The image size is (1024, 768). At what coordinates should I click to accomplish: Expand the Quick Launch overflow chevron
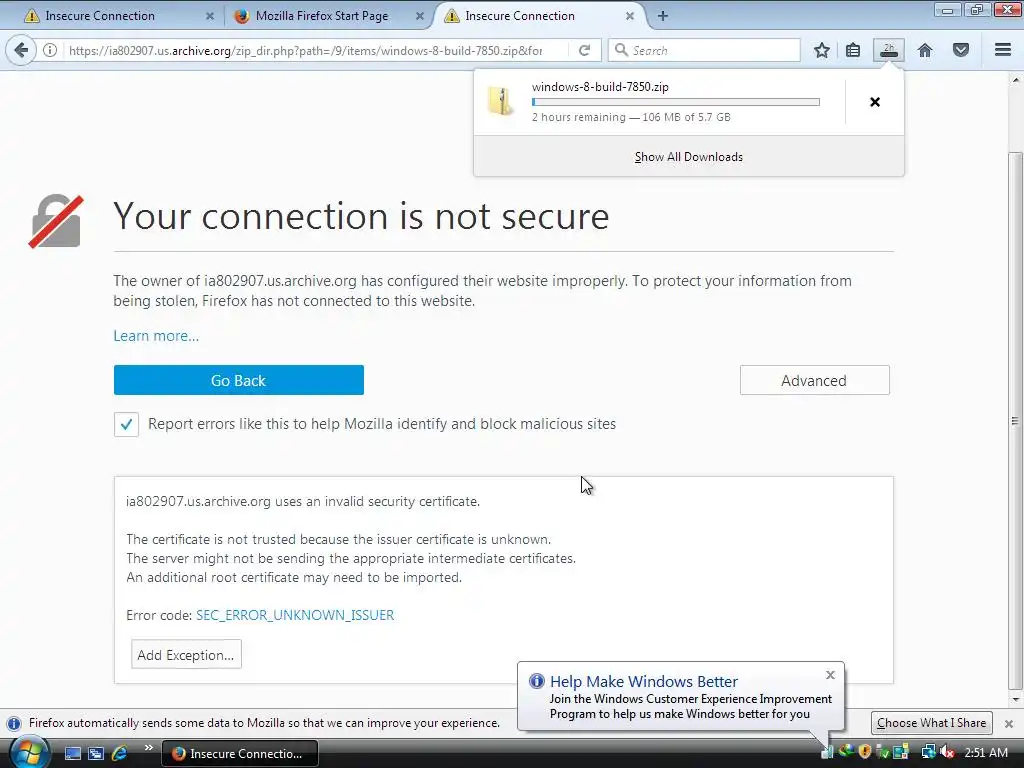148,748
